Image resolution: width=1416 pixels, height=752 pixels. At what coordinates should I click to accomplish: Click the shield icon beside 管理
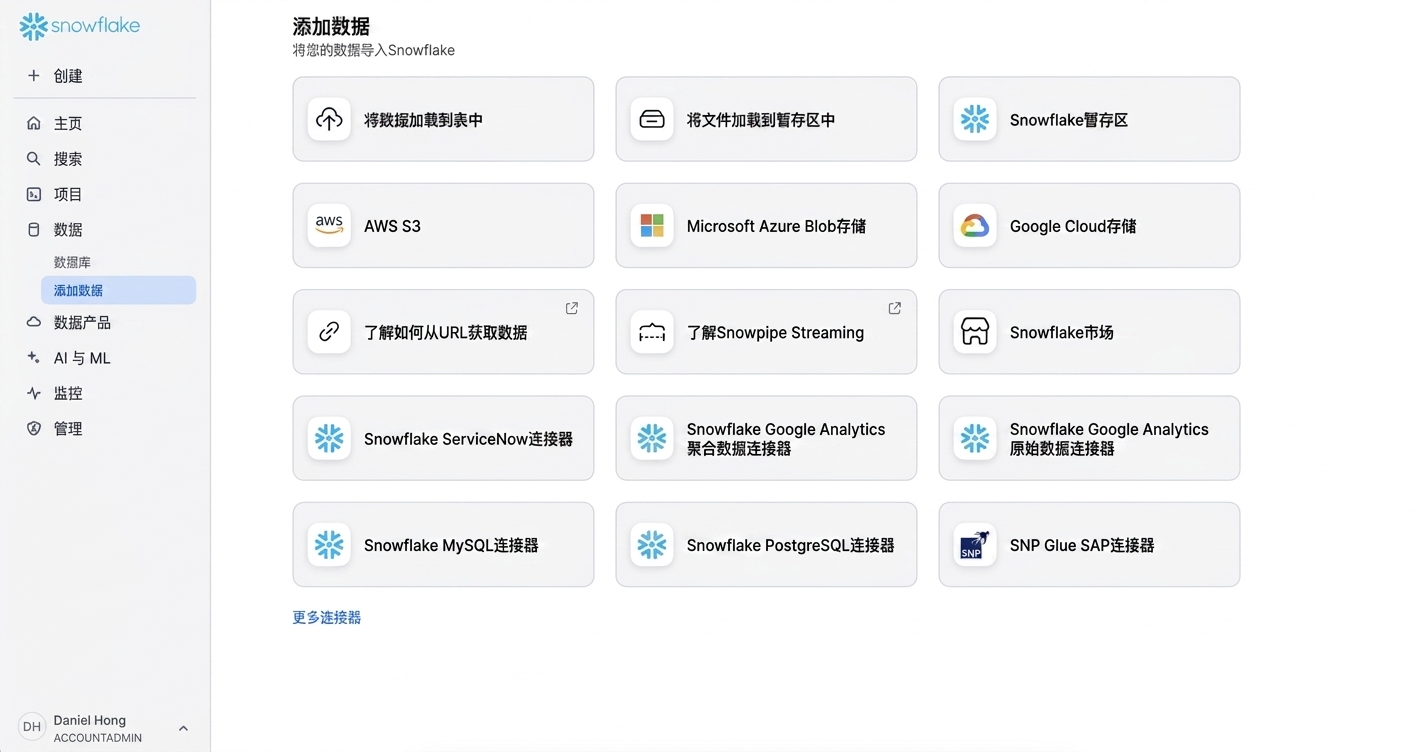34,429
